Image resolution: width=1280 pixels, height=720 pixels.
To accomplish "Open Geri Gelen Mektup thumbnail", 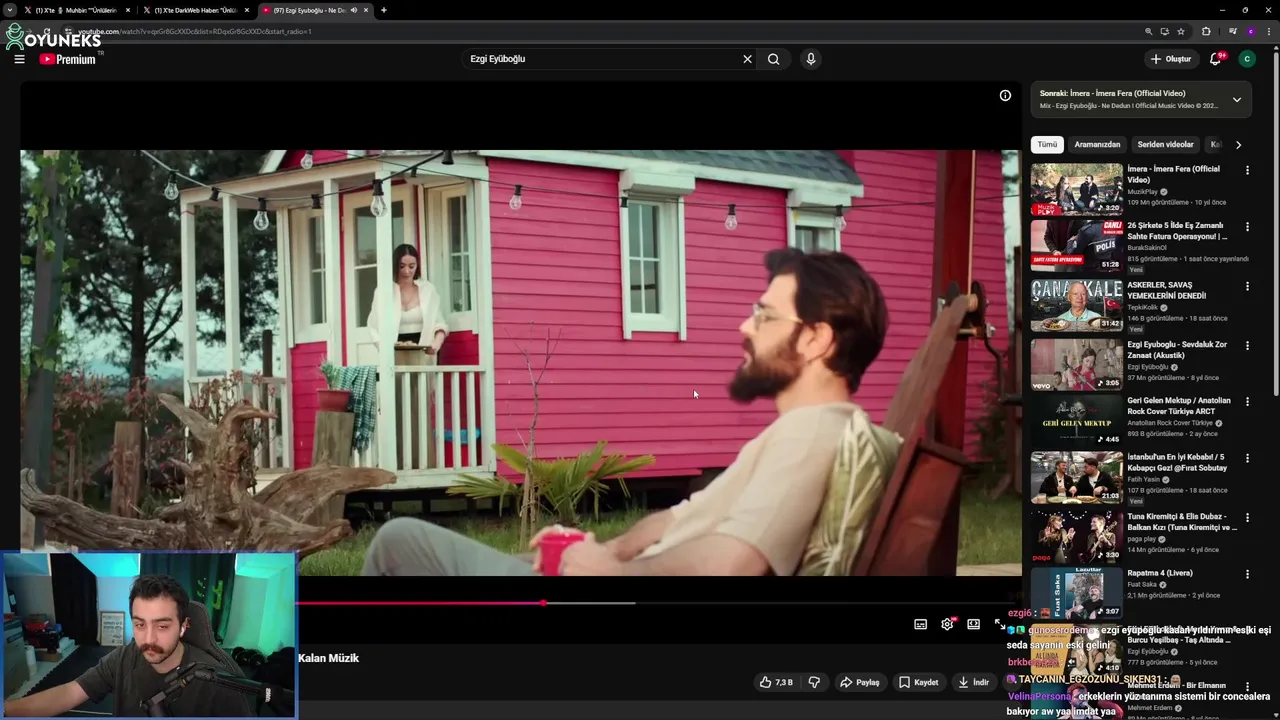I will [x=1077, y=420].
